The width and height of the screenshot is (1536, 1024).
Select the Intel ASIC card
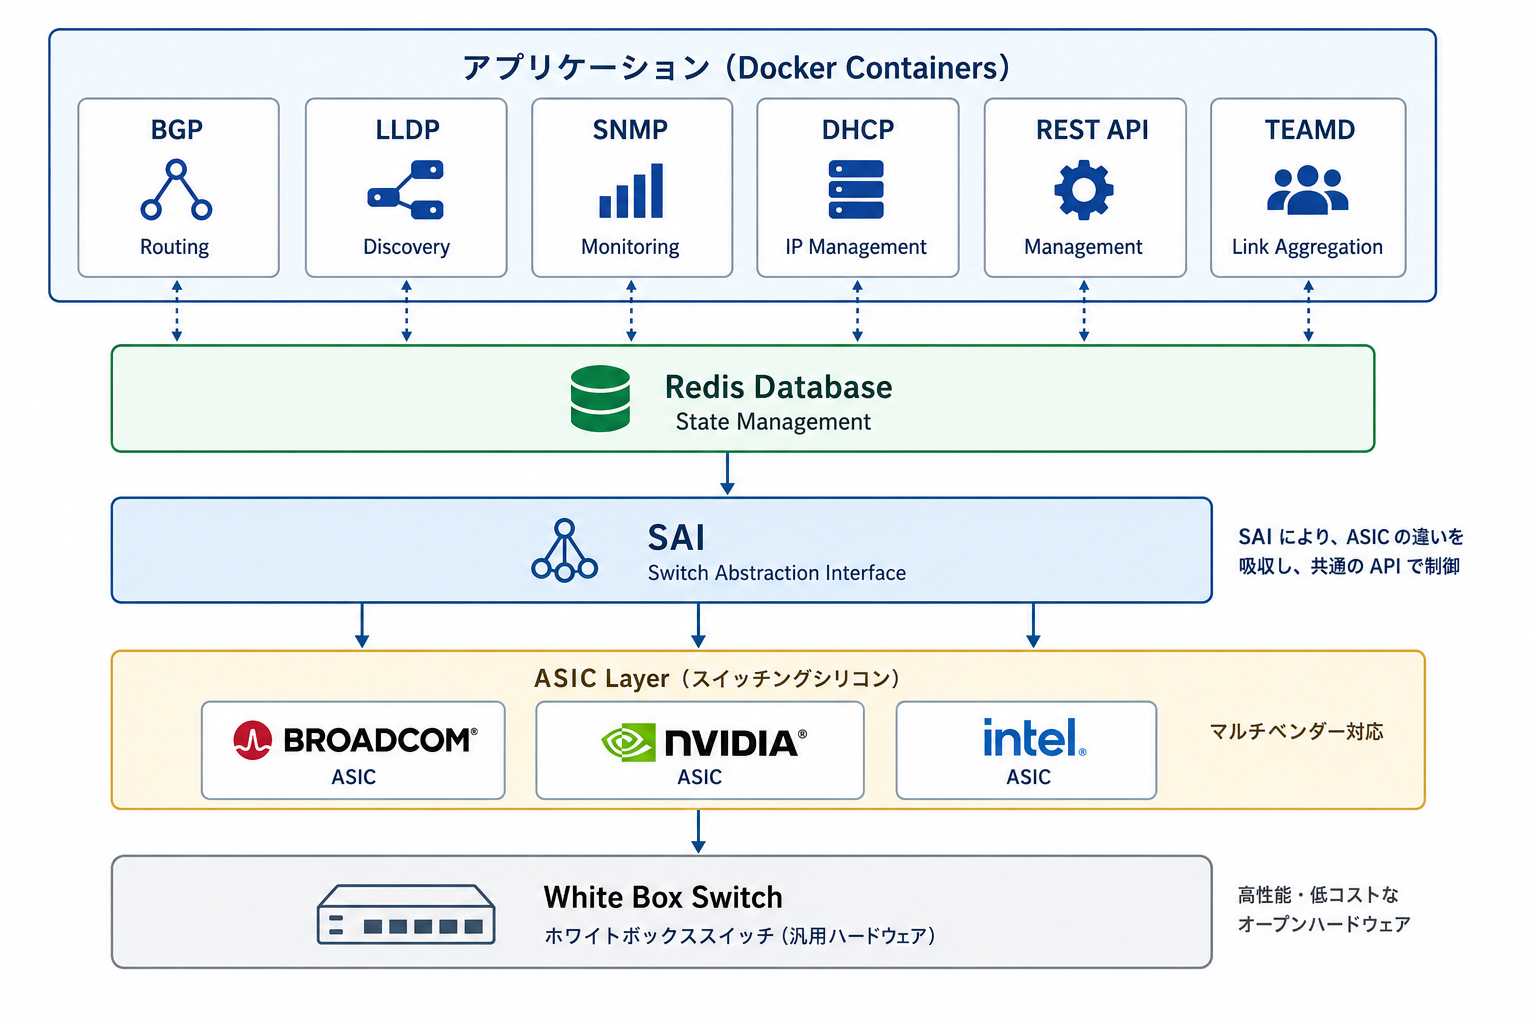pyautogui.click(x=1026, y=750)
